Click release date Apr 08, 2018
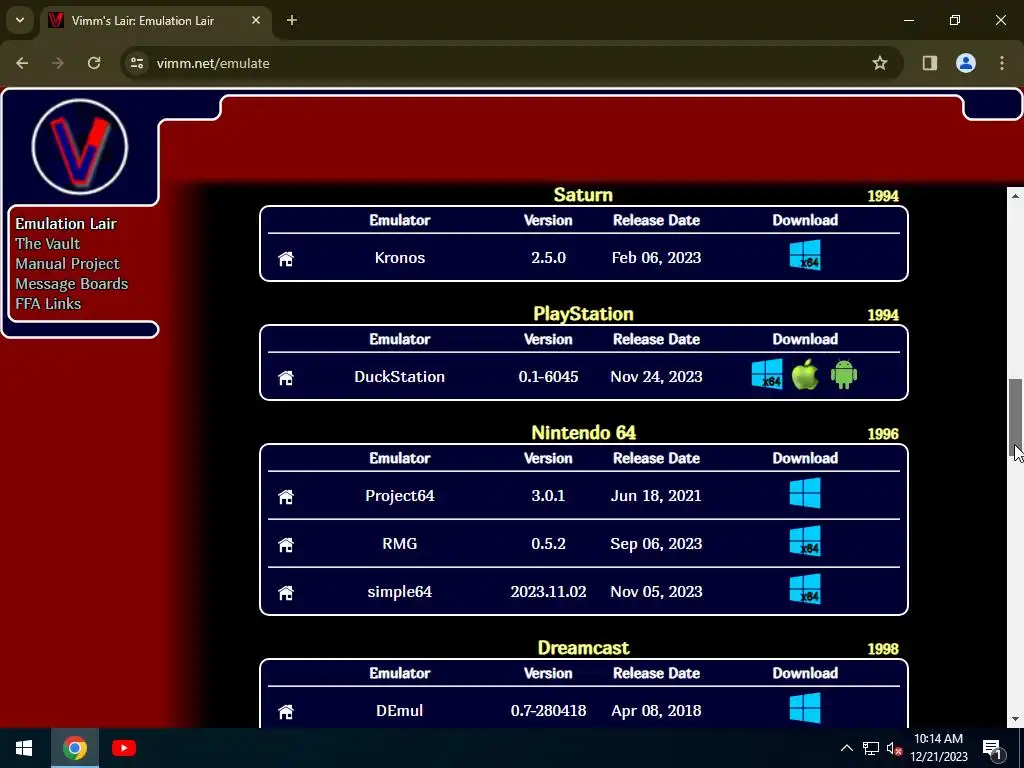 [x=656, y=711]
